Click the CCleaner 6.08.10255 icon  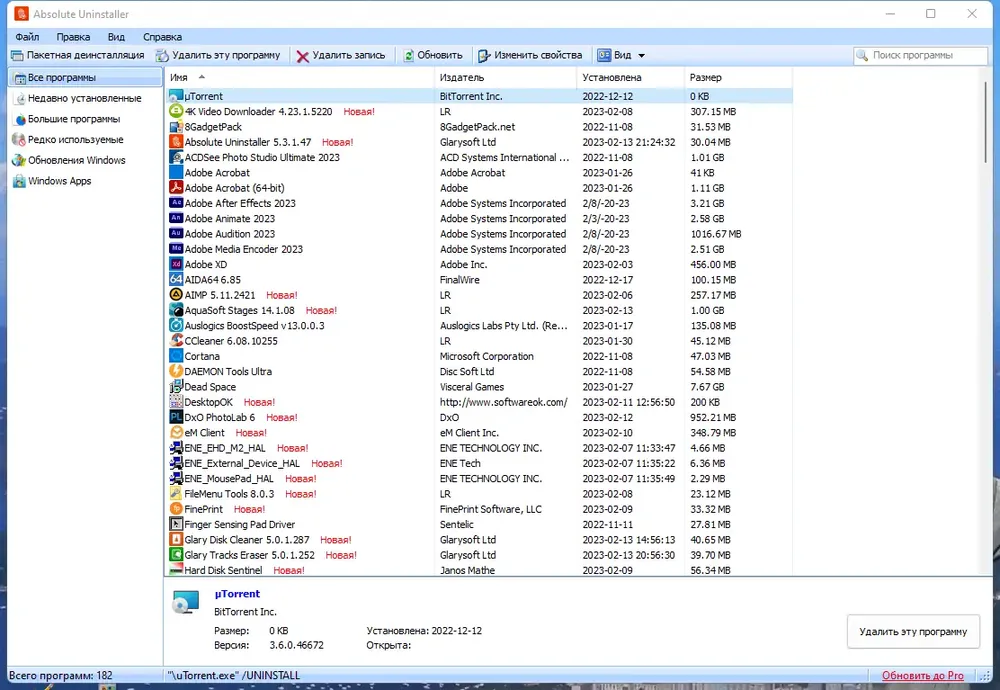(176, 341)
